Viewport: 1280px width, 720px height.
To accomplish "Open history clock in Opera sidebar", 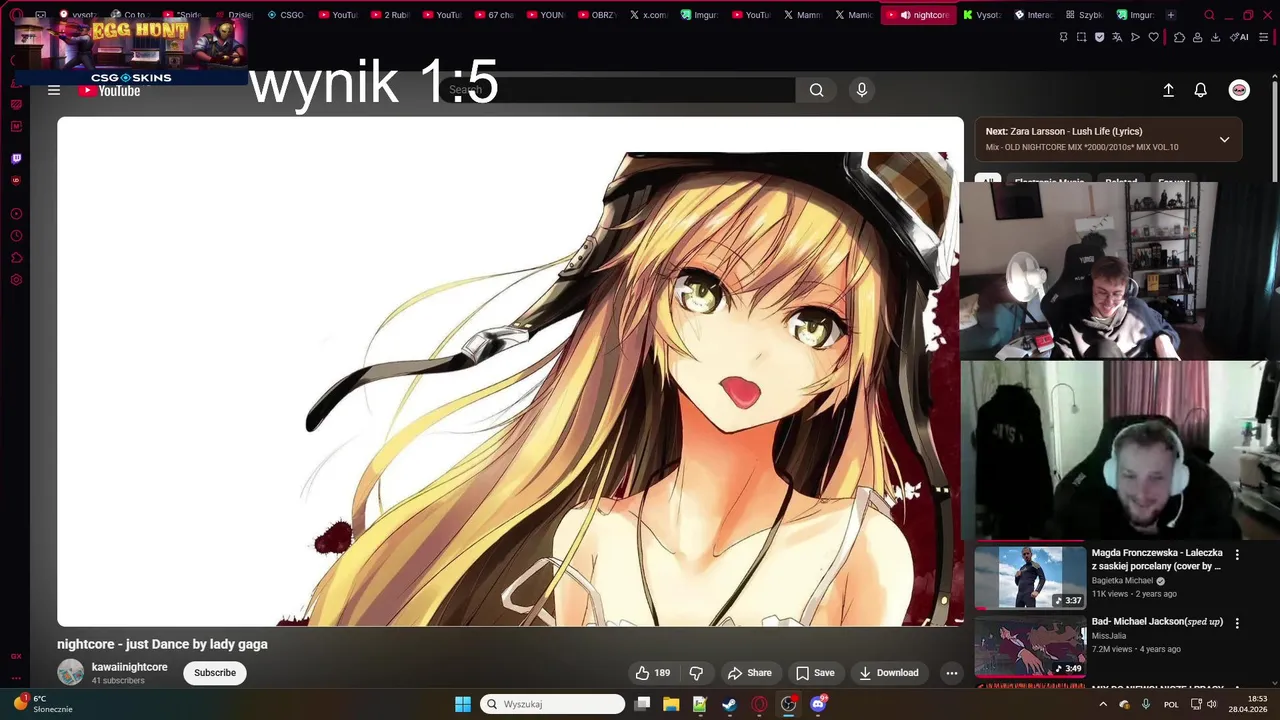I will [16, 236].
